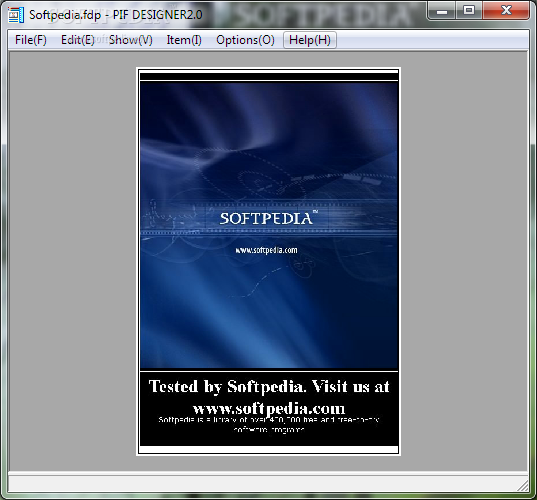Click the window resize grip corner

523,486
